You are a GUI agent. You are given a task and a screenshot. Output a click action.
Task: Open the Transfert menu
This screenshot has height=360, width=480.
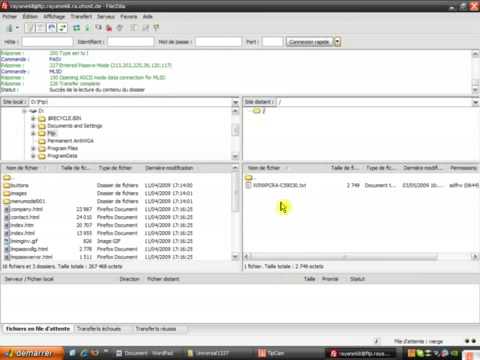[x=81, y=16]
